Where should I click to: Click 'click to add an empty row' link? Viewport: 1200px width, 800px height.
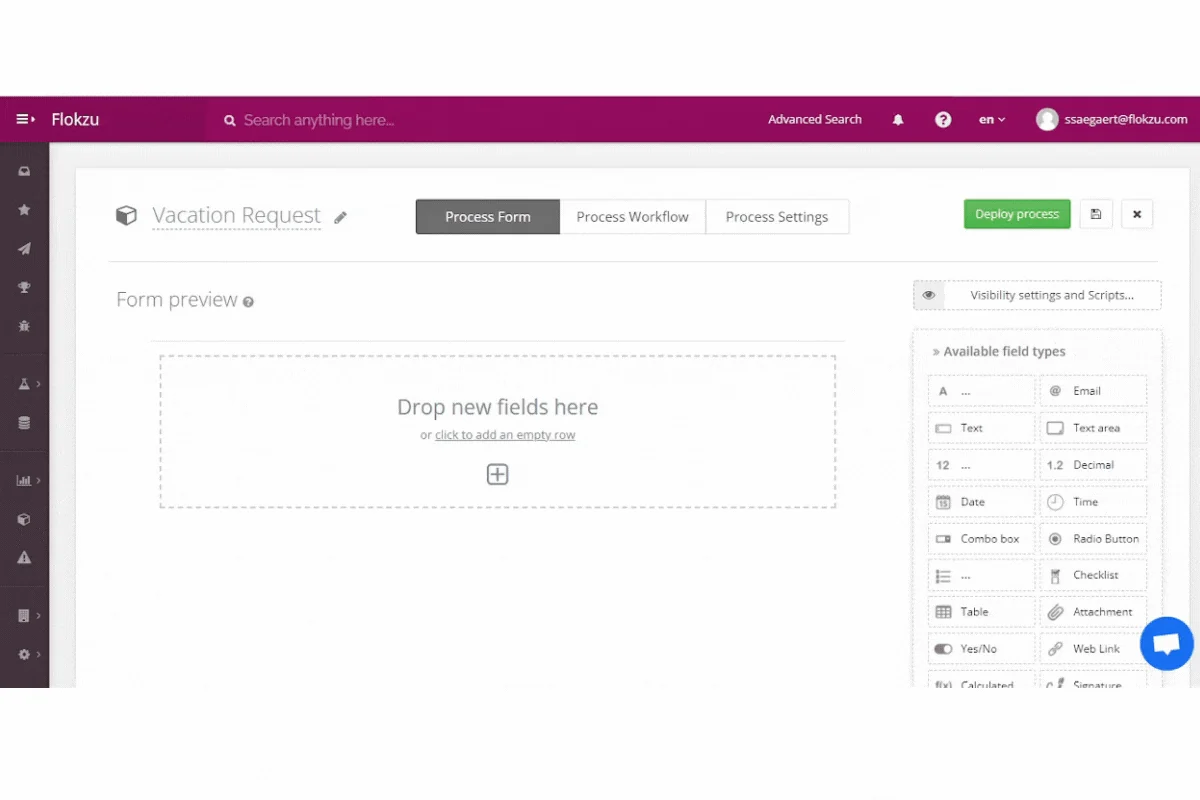pos(505,435)
